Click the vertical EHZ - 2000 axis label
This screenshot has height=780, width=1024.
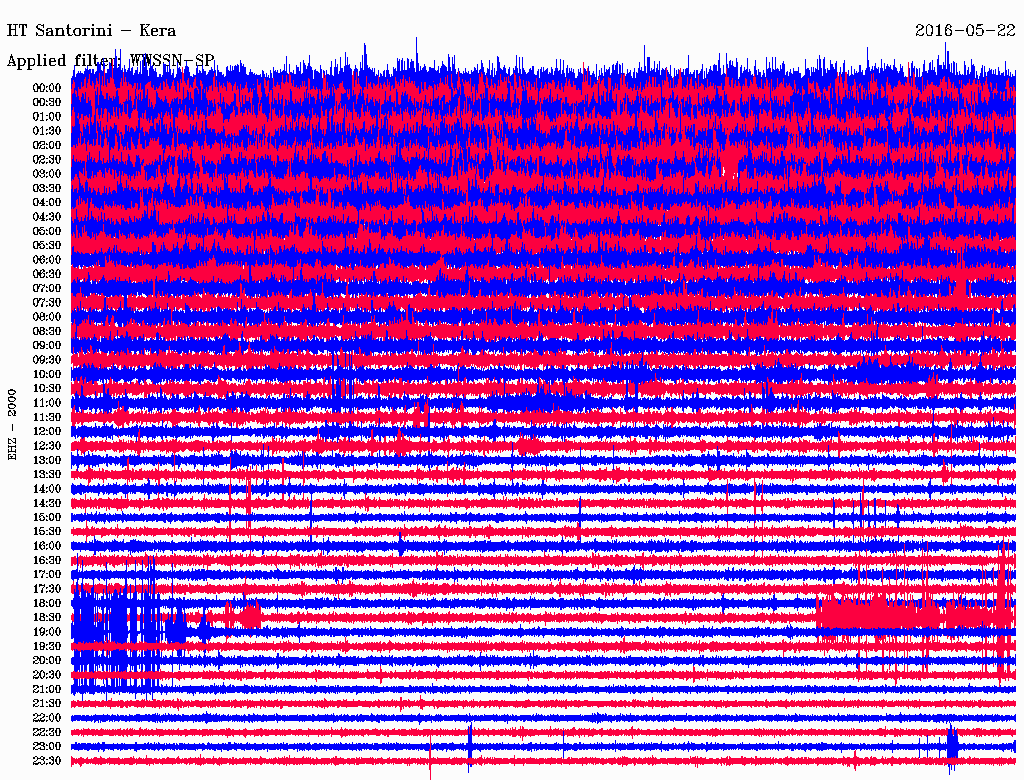[13, 424]
